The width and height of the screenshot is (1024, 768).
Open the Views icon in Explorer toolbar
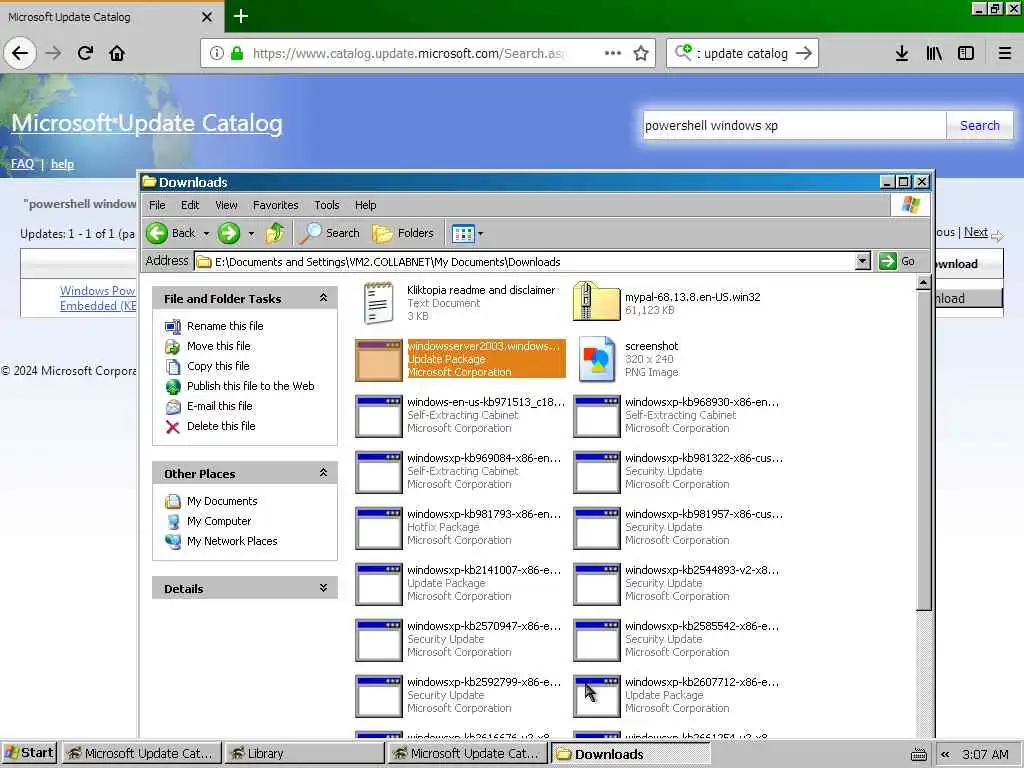pyautogui.click(x=463, y=233)
